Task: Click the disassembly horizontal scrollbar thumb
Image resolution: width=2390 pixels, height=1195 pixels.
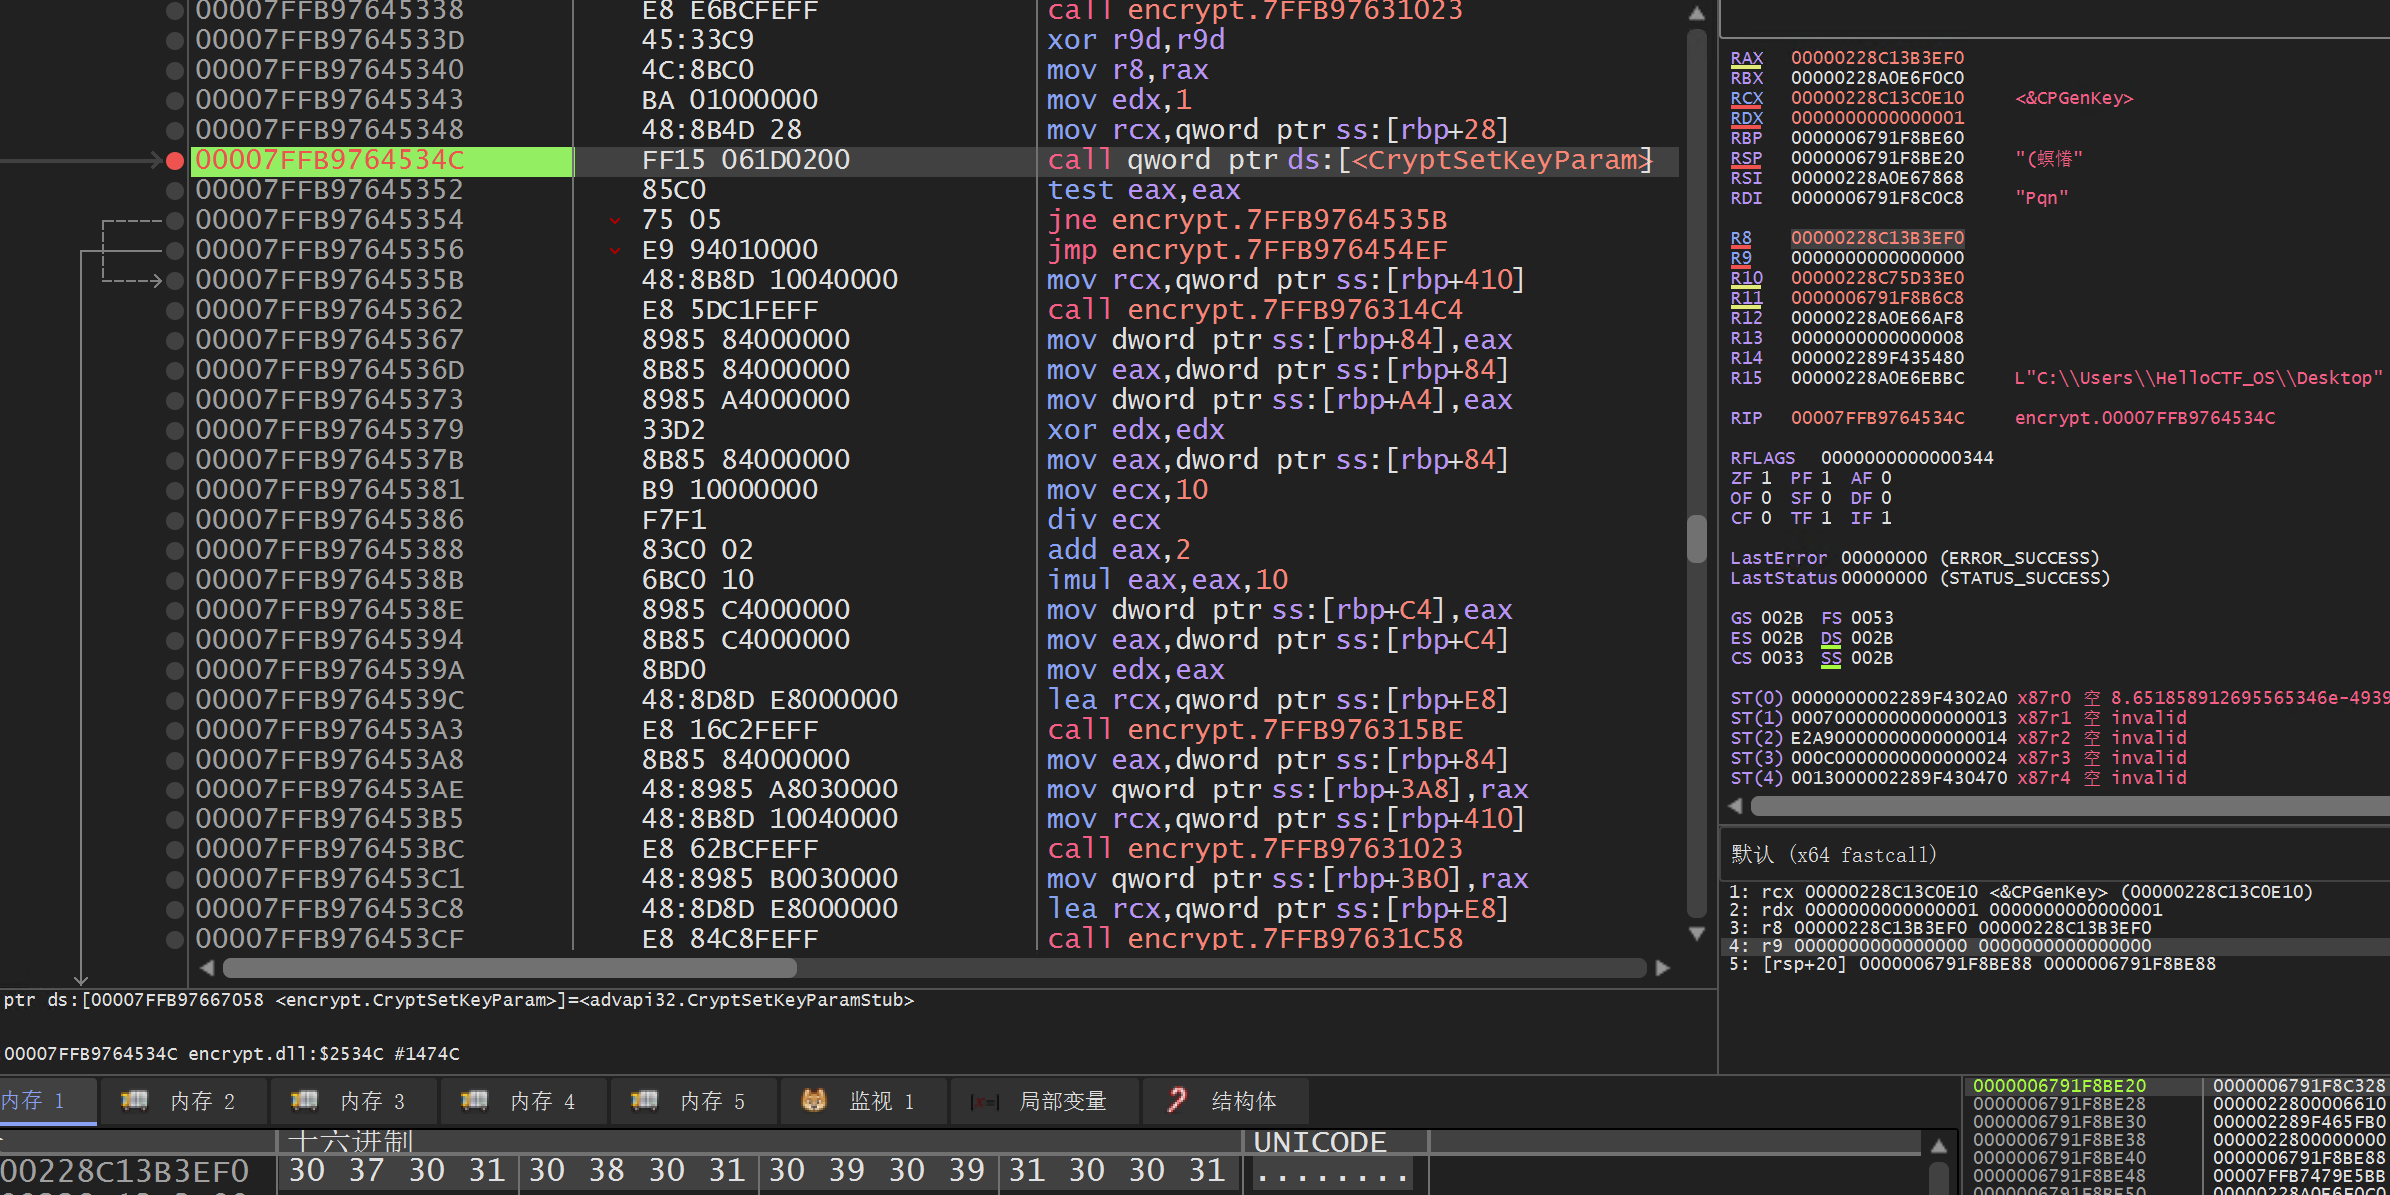Action: (x=510, y=968)
